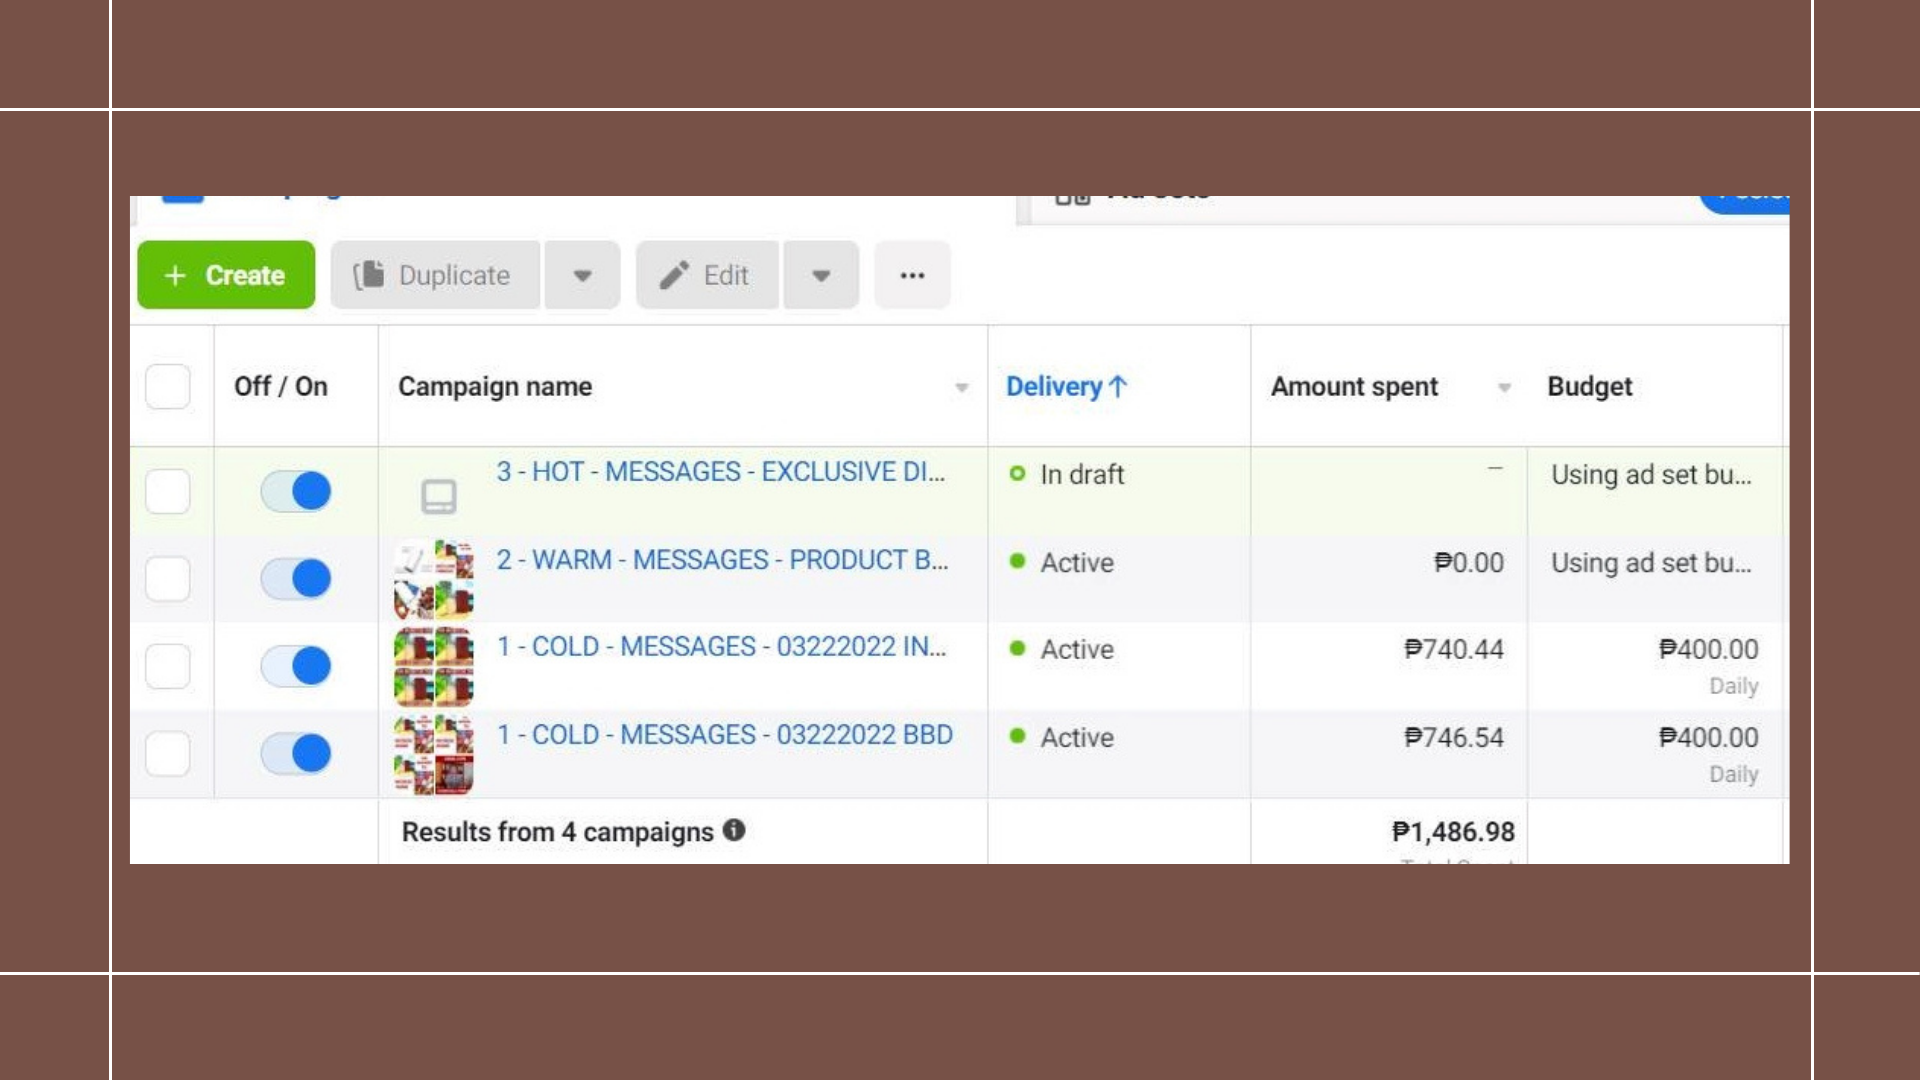
Task: Click the ₱1,486.98 total amount spent
Action: tap(1453, 832)
